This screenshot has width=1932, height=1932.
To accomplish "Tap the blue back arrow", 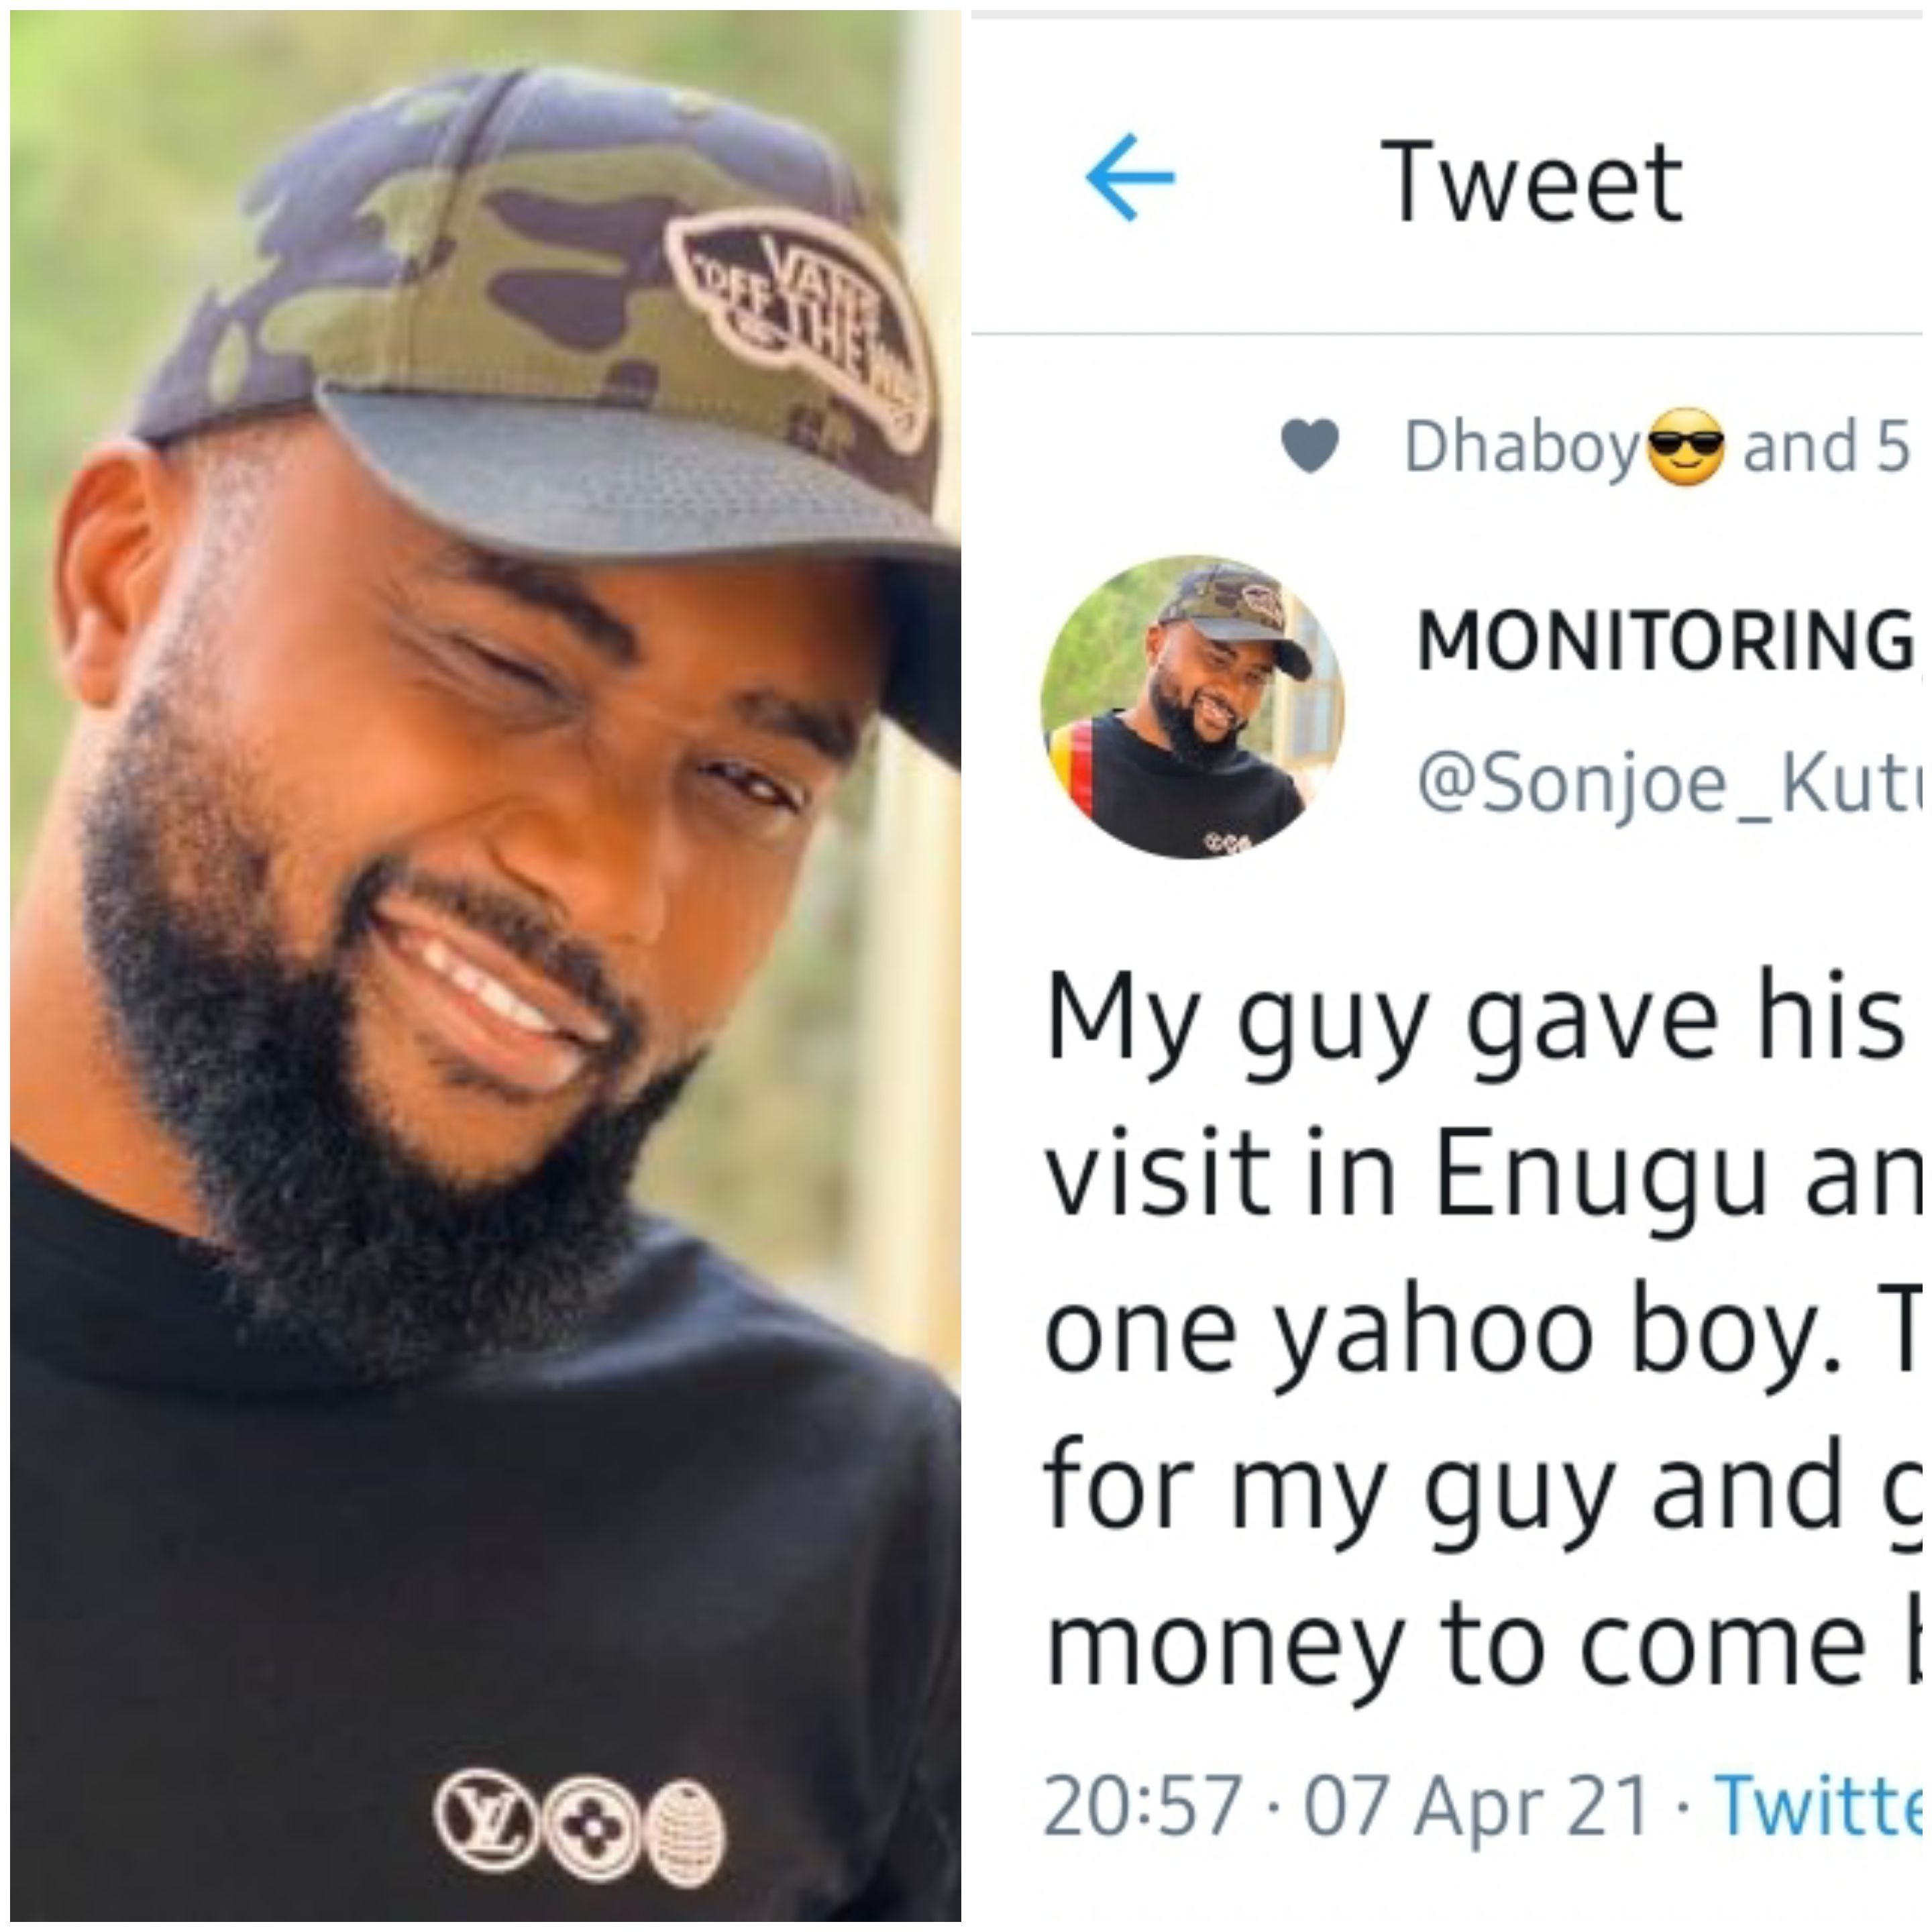I will 1129,177.
